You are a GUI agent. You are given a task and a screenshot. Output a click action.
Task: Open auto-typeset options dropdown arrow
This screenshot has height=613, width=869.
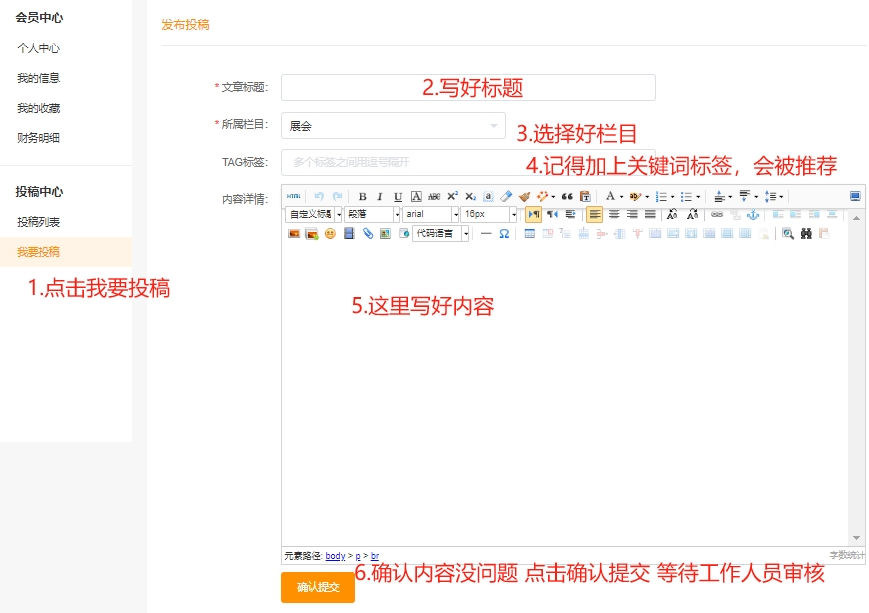553,197
